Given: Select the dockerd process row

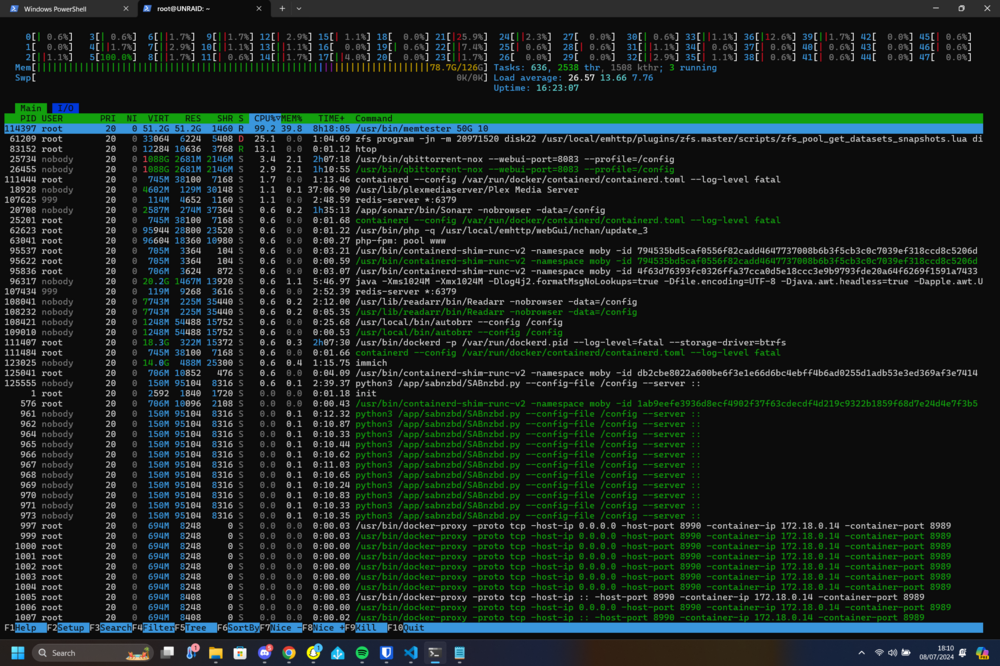Looking at the screenshot, I should (x=494, y=343).
